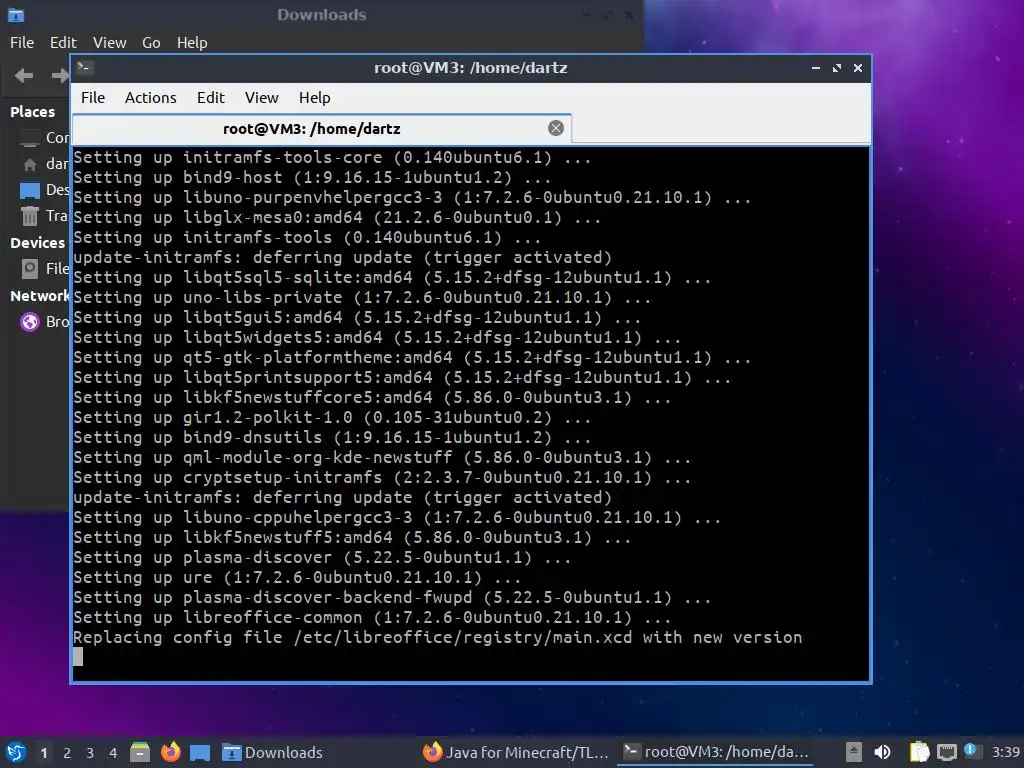Open the Browse Network entry in the sidebar
The height and width of the screenshot is (768, 1024).
43,321
